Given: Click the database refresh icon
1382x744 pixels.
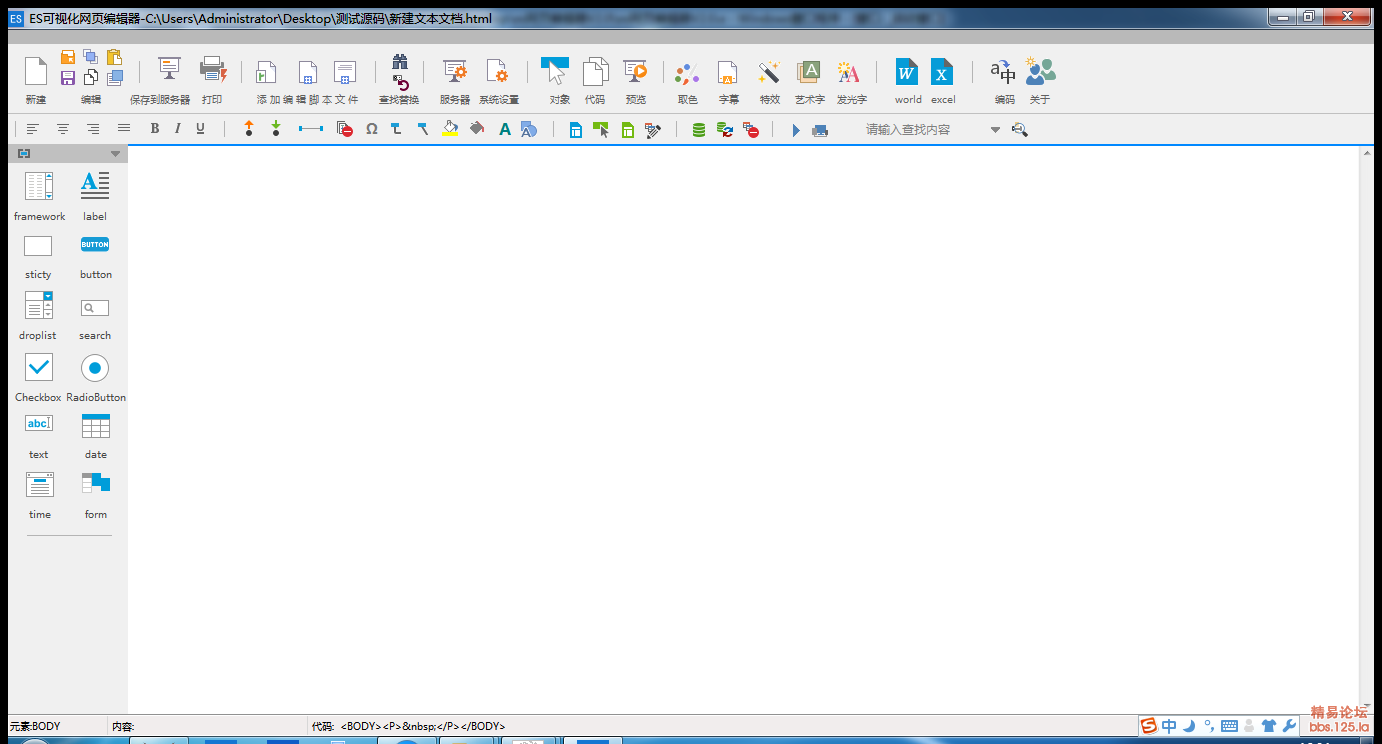Looking at the screenshot, I should click(x=726, y=130).
